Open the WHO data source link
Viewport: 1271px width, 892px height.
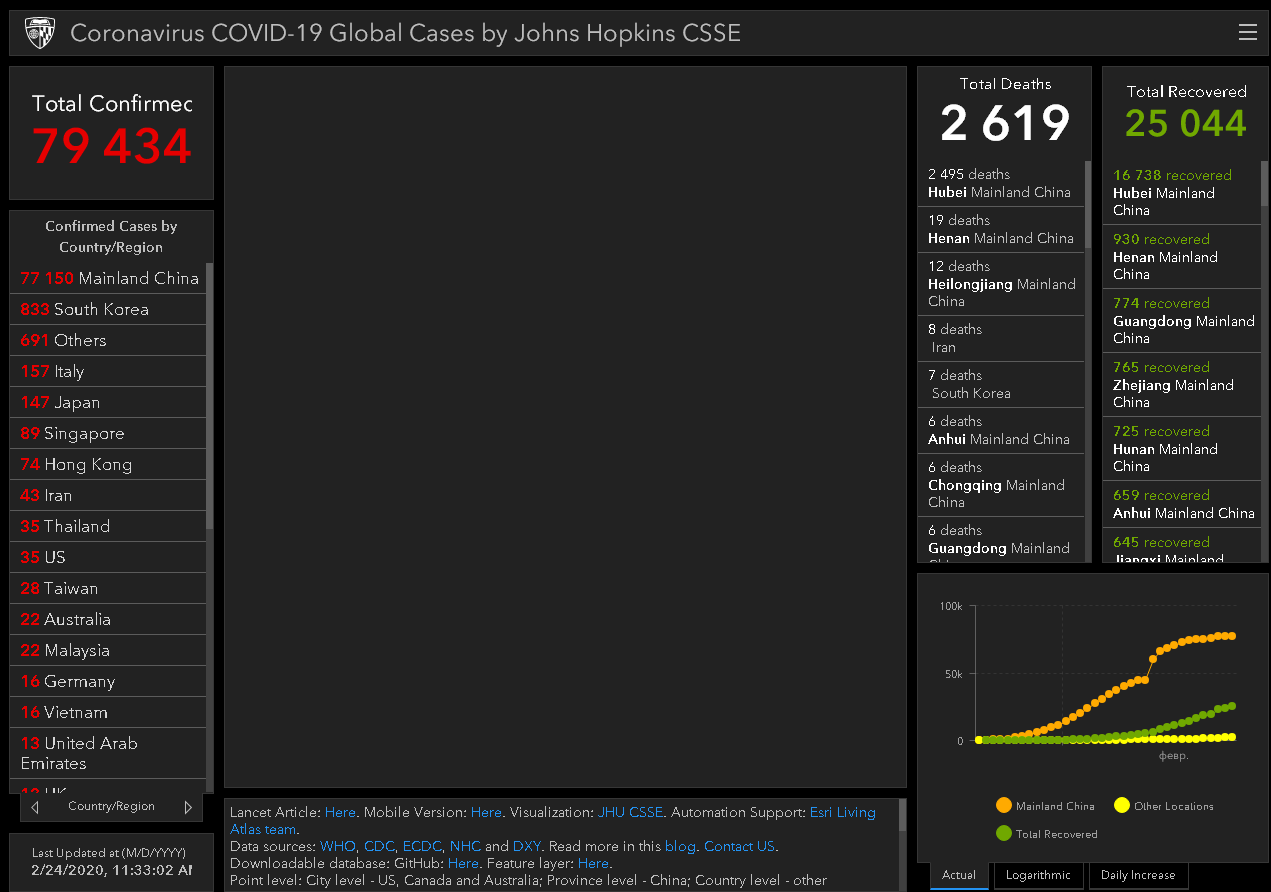(338, 846)
